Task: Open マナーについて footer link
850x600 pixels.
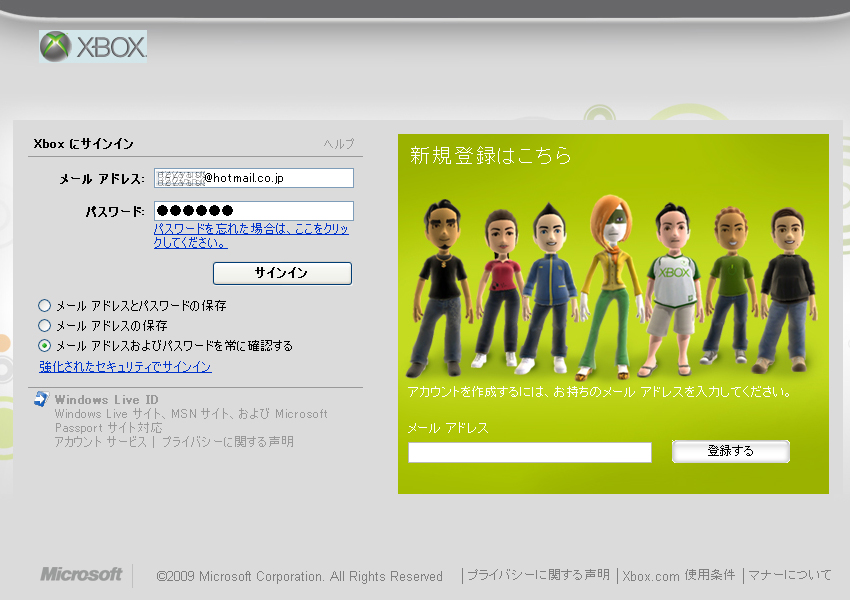Action: [789, 575]
